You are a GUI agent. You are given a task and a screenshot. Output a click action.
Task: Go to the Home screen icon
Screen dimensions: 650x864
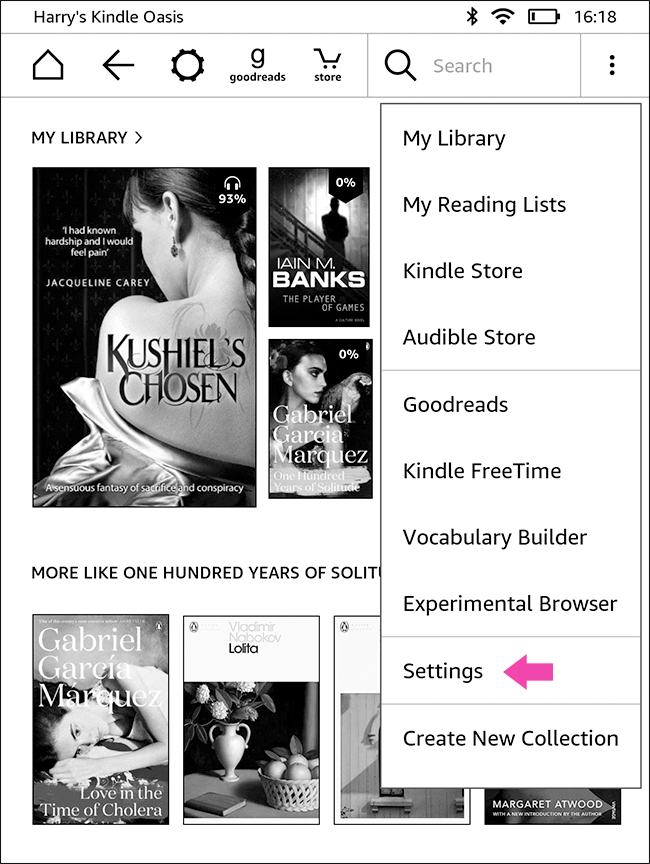tap(48, 65)
